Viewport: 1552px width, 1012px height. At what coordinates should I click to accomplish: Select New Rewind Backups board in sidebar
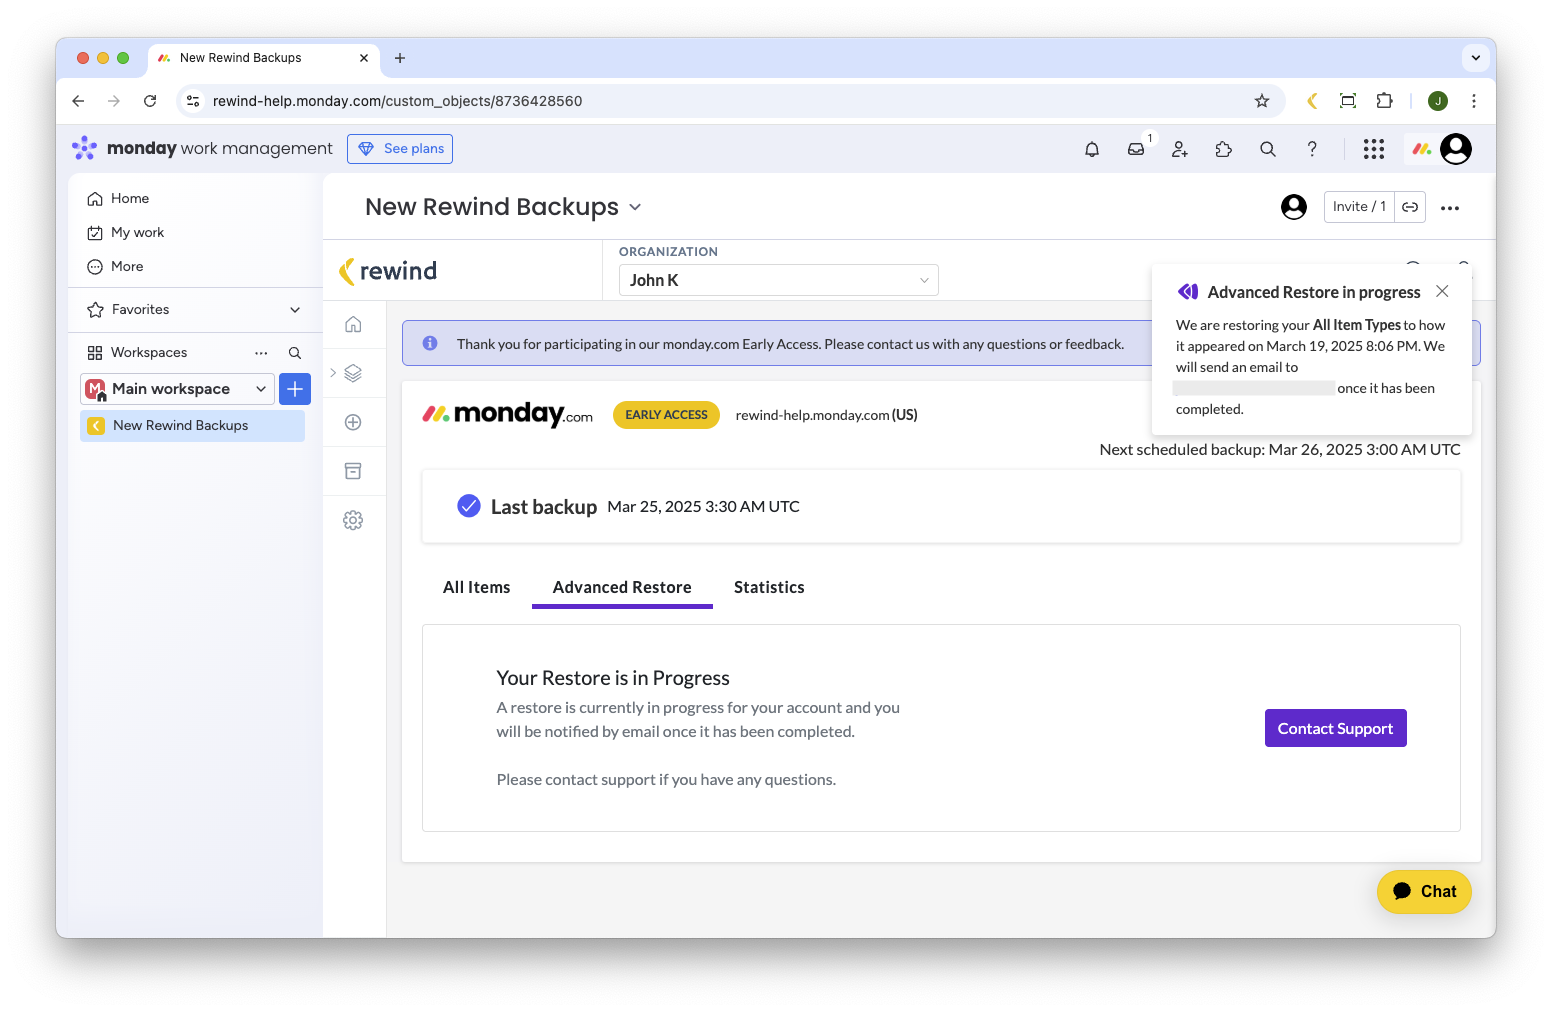[x=192, y=426]
